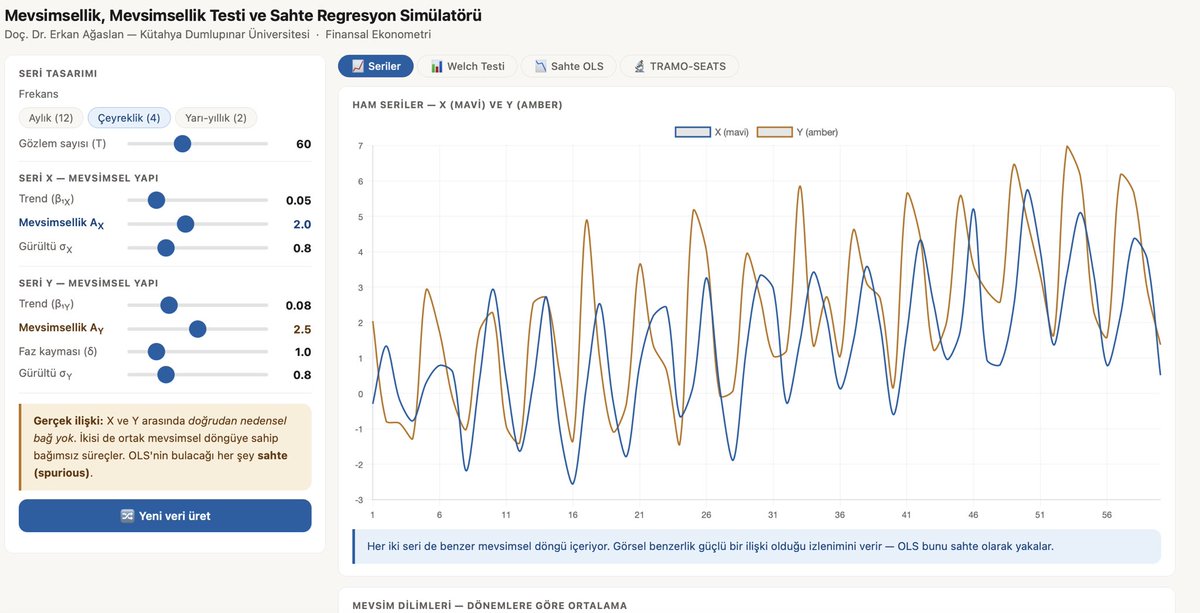Select the Yarı-yıllık (2) frequency option
This screenshot has height=613, width=1200.
(216, 118)
